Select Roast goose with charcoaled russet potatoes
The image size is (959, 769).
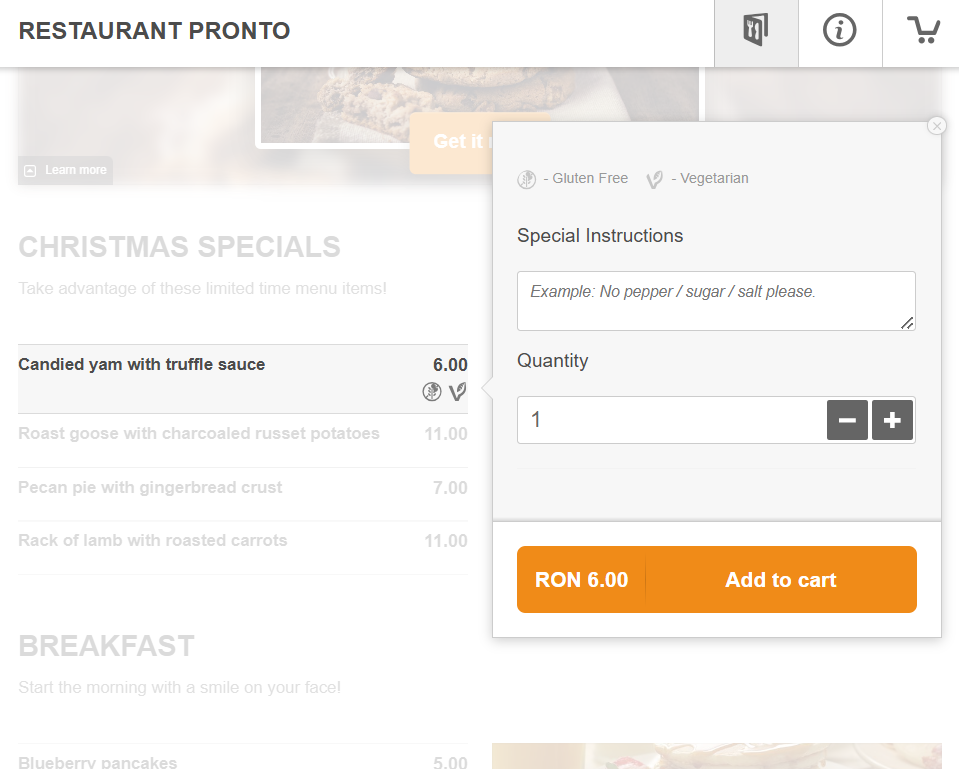(x=199, y=434)
